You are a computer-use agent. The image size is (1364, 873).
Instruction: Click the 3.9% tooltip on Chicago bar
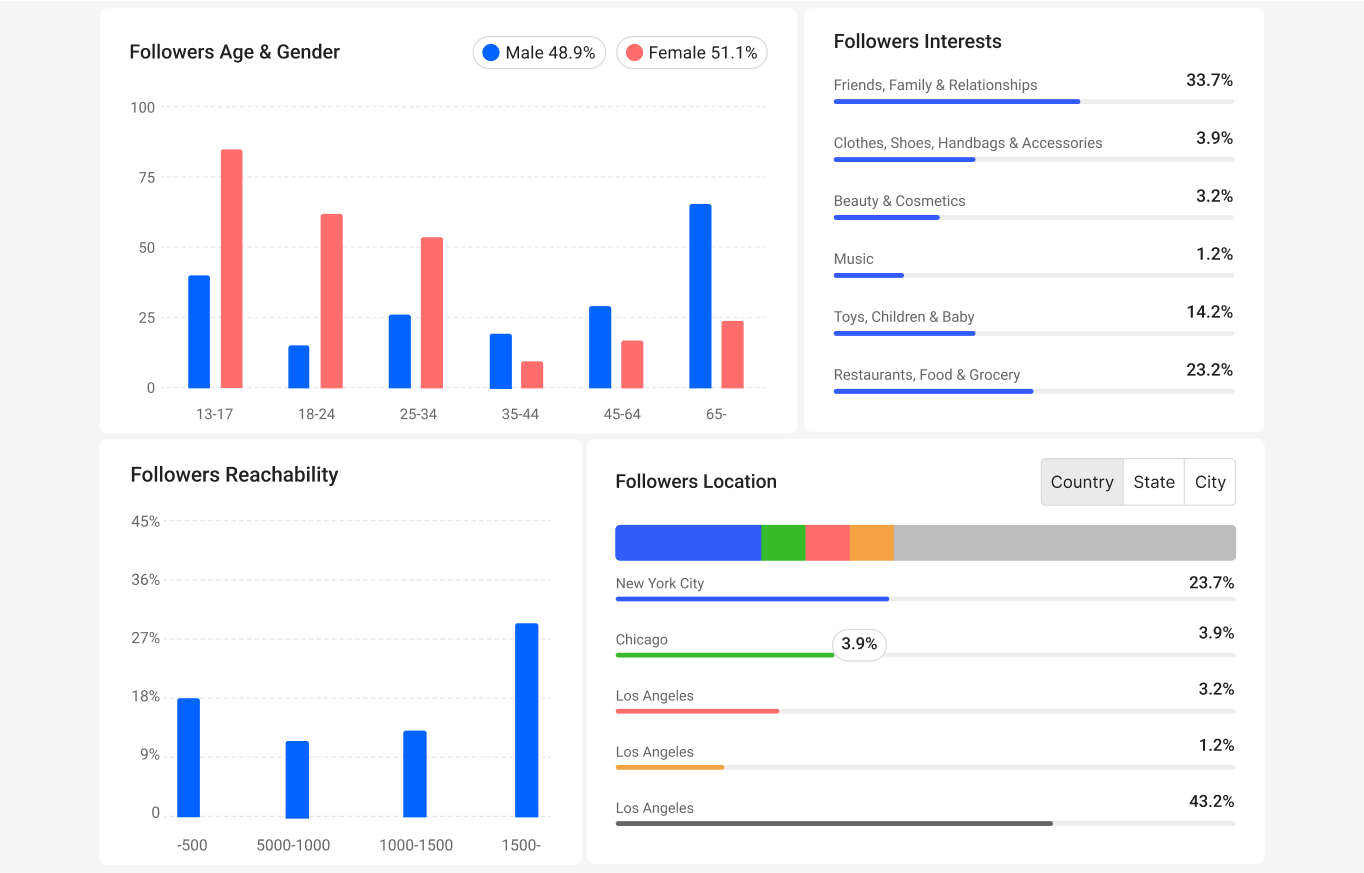(859, 644)
